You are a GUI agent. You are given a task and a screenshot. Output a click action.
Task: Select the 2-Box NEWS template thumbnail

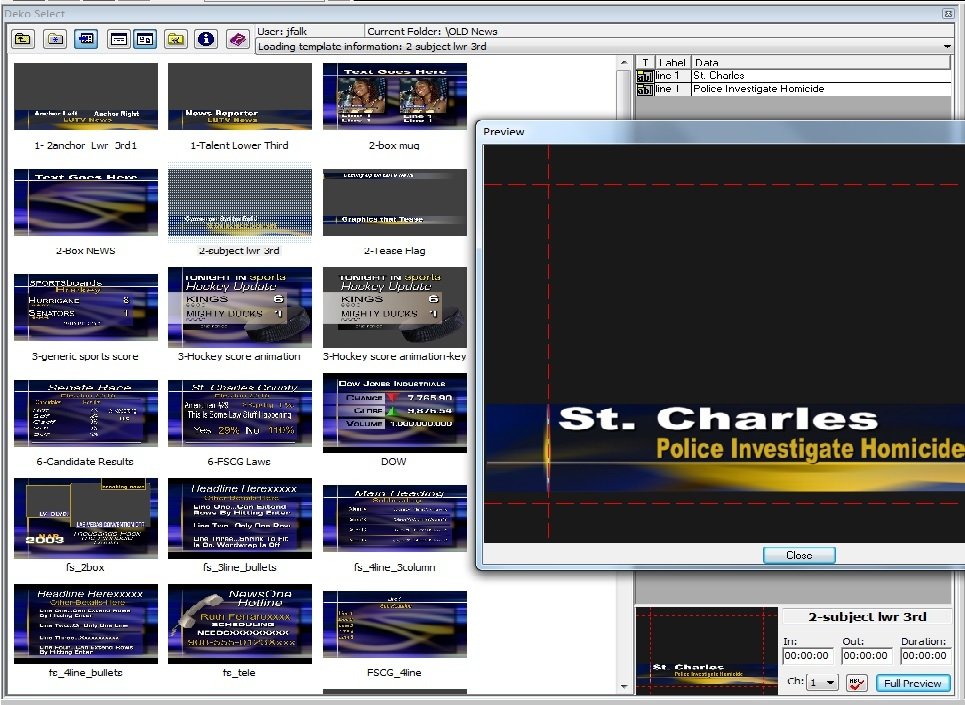[86, 202]
